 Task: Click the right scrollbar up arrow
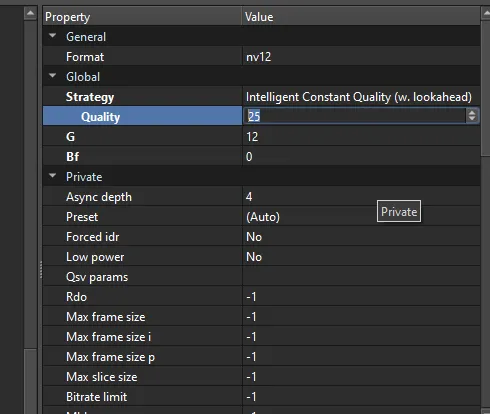(x=486, y=13)
